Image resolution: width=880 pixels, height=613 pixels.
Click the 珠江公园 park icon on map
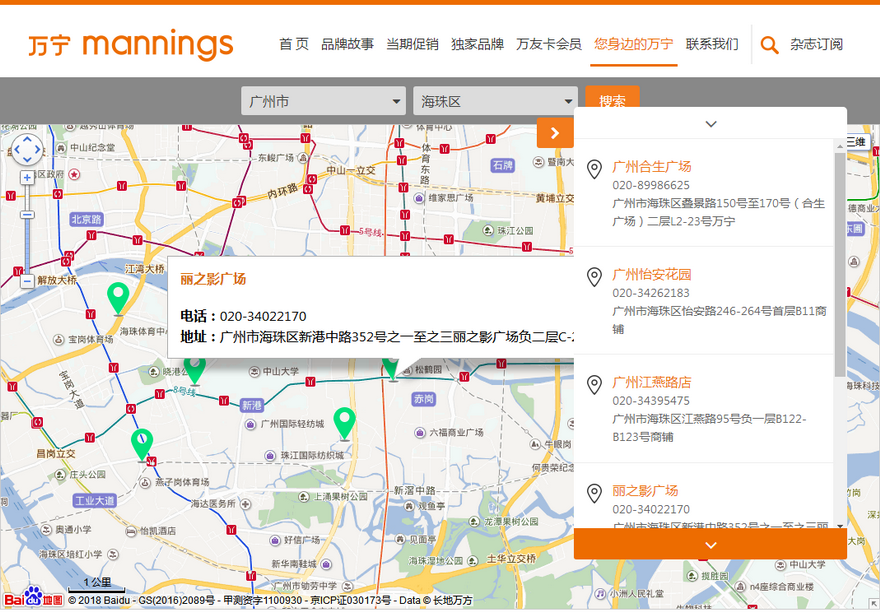pos(488,230)
